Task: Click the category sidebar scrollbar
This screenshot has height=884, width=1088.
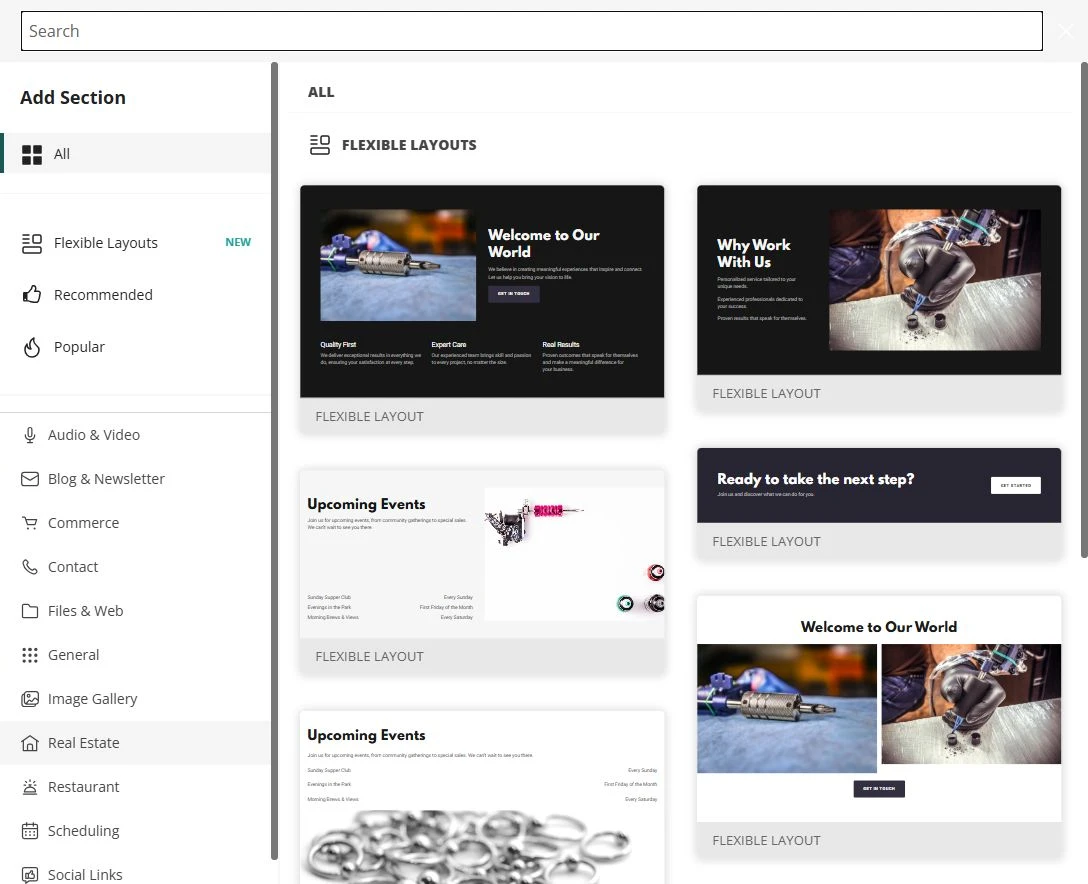Action: [x=275, y=461]
